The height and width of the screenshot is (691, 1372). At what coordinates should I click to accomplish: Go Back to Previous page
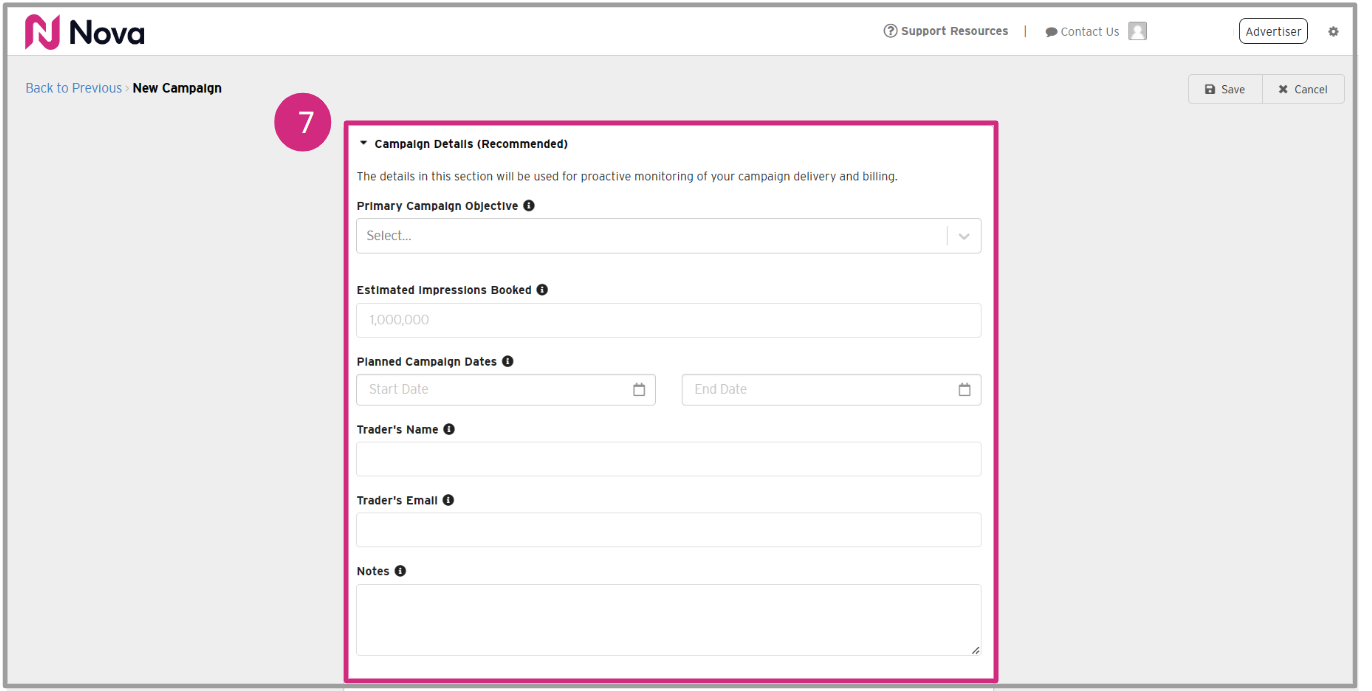(73, 88)
